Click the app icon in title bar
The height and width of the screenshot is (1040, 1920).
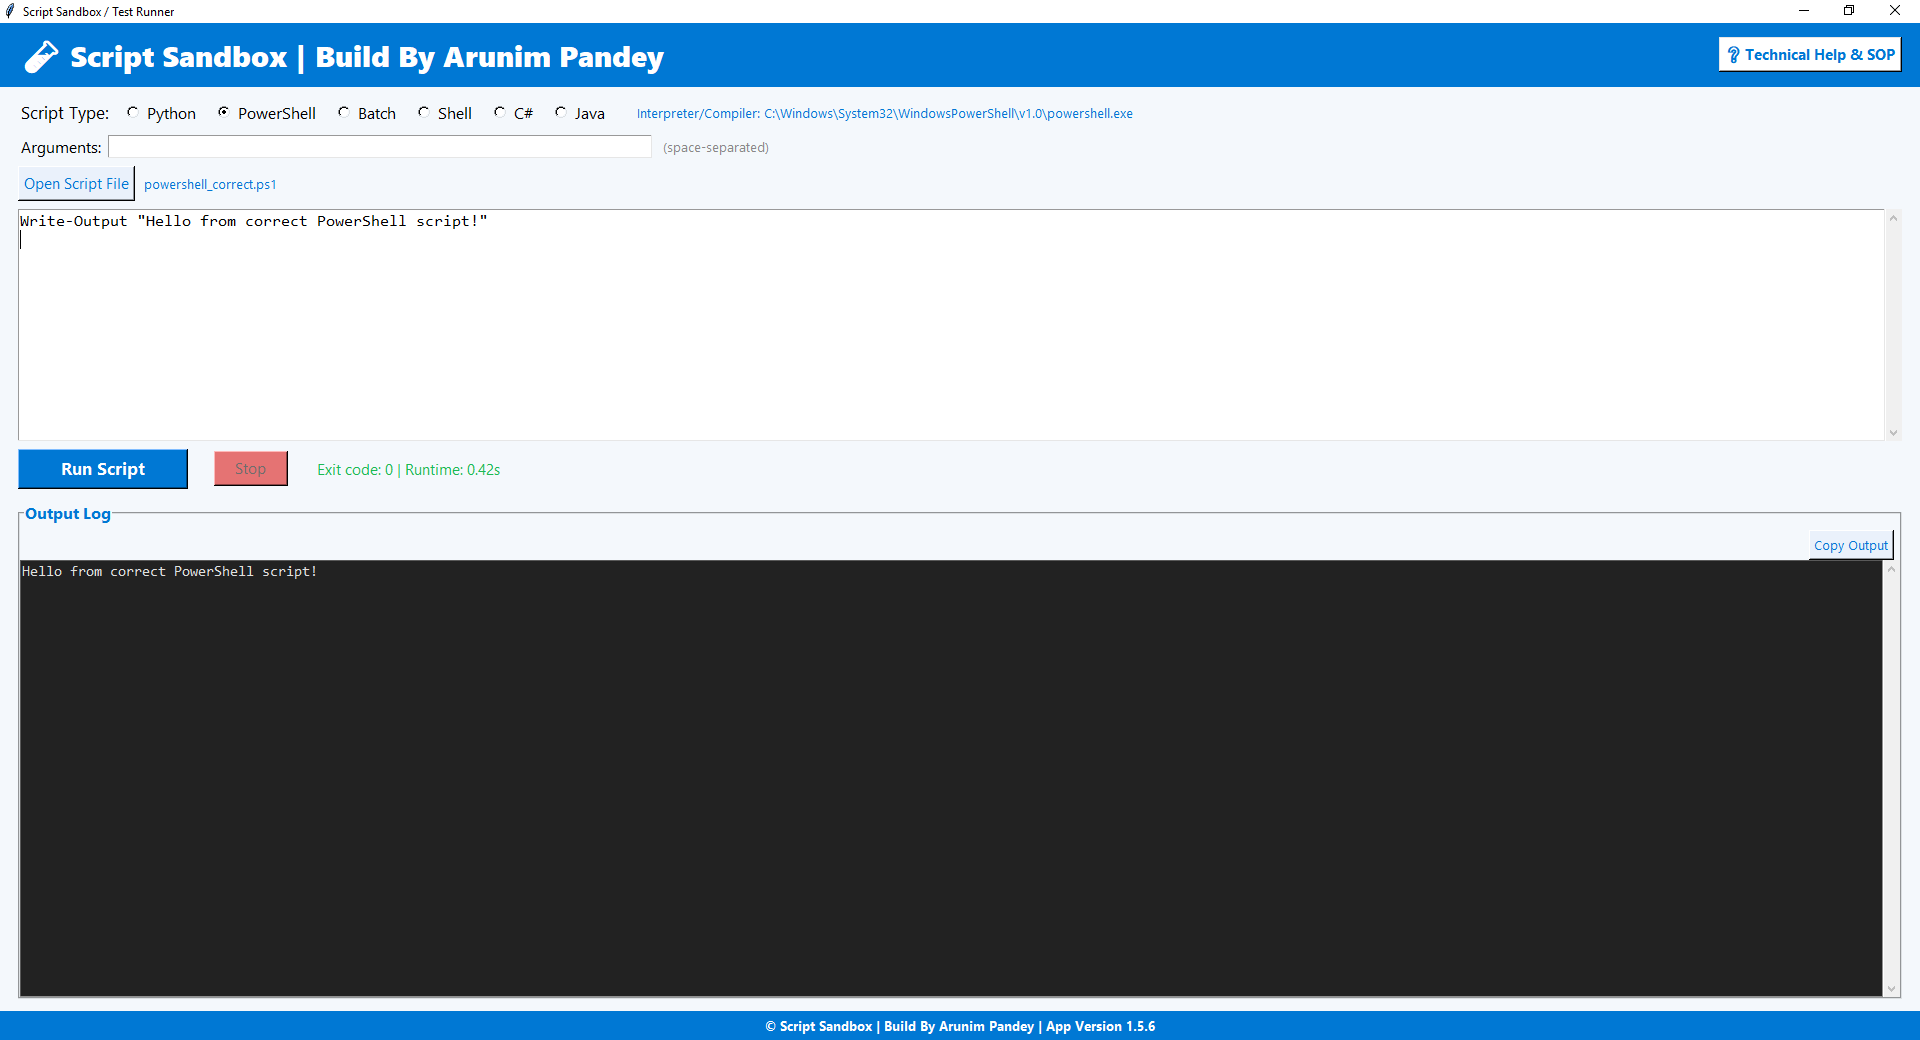click(11, 11)
